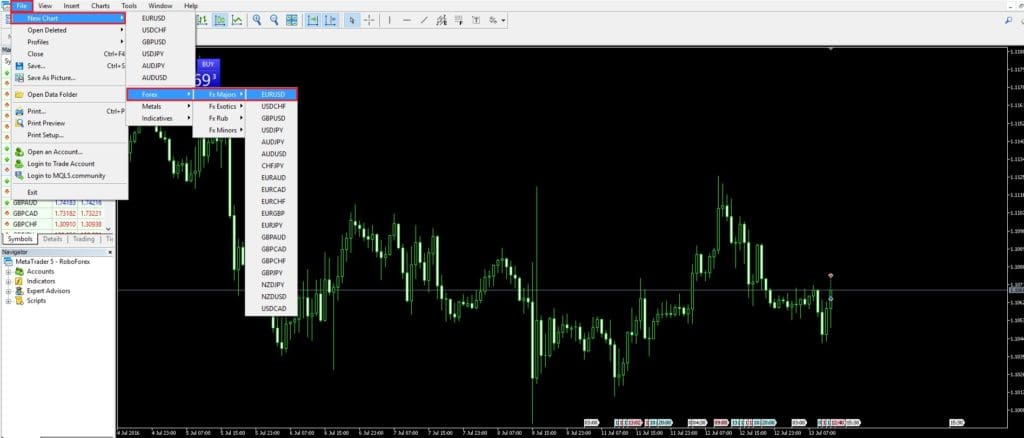Click the Save disk icon in File menu
The width and height of the screenshot is (1024, 438).
(19, 66)
